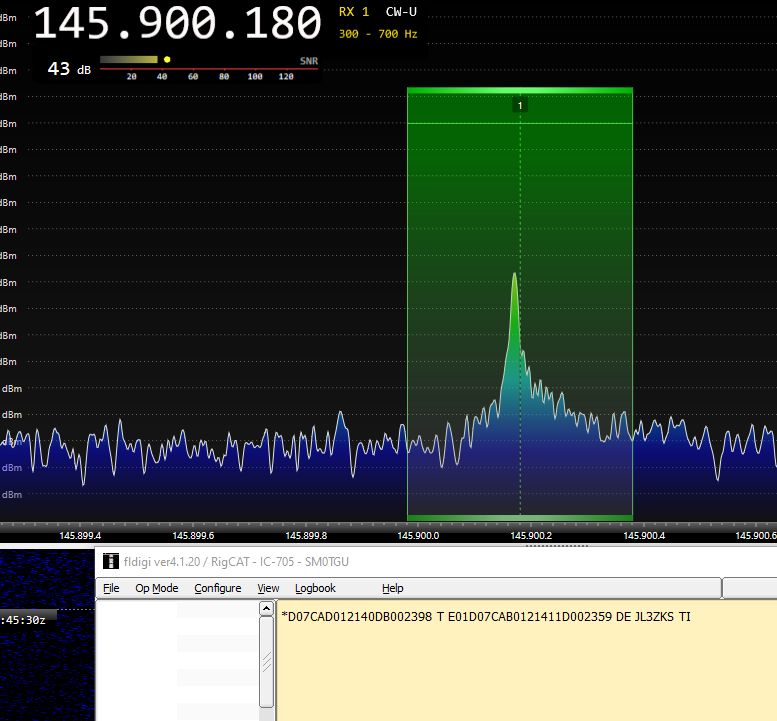The width and height of the screenshot is (777, 721).
Task: Click the 145.900.2 frequency scale label
Action: (531, 536)
